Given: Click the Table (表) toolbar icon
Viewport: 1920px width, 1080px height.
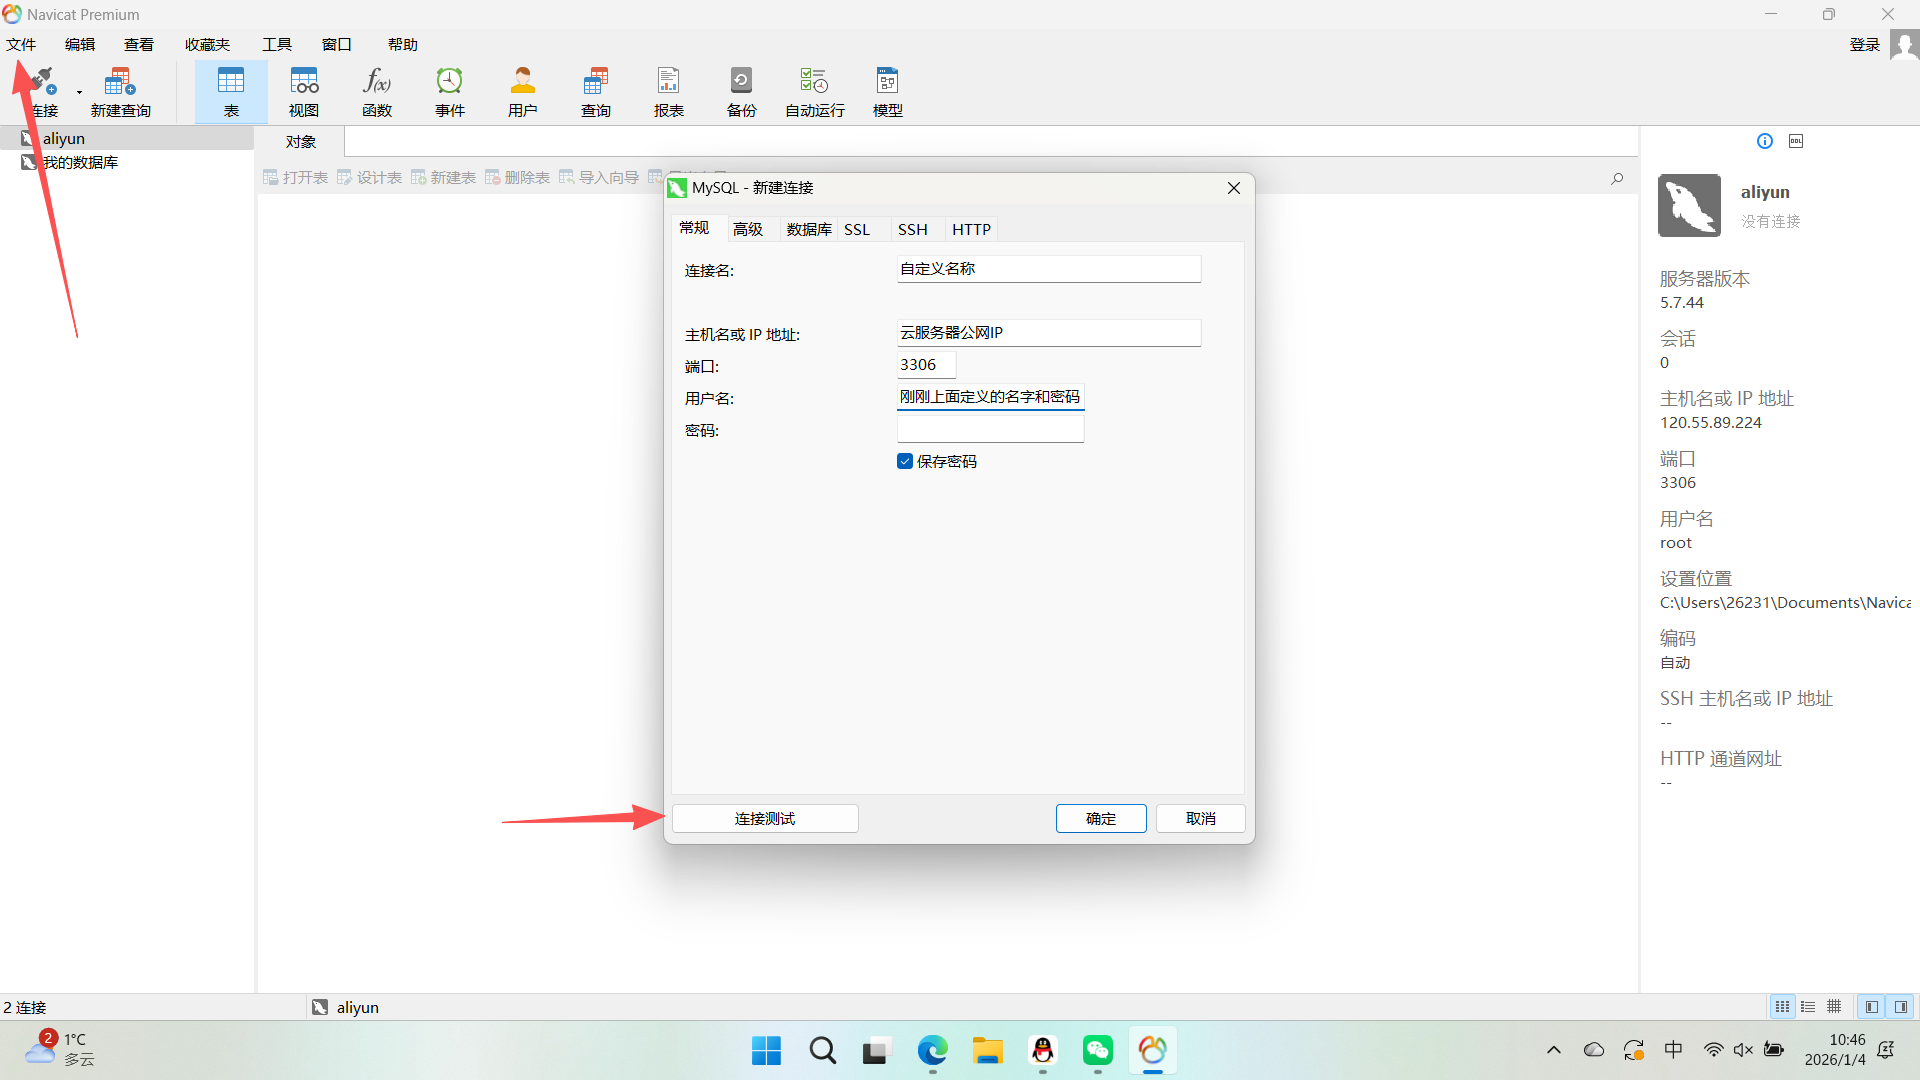Looking at the screenshot, I should (231, 90).
